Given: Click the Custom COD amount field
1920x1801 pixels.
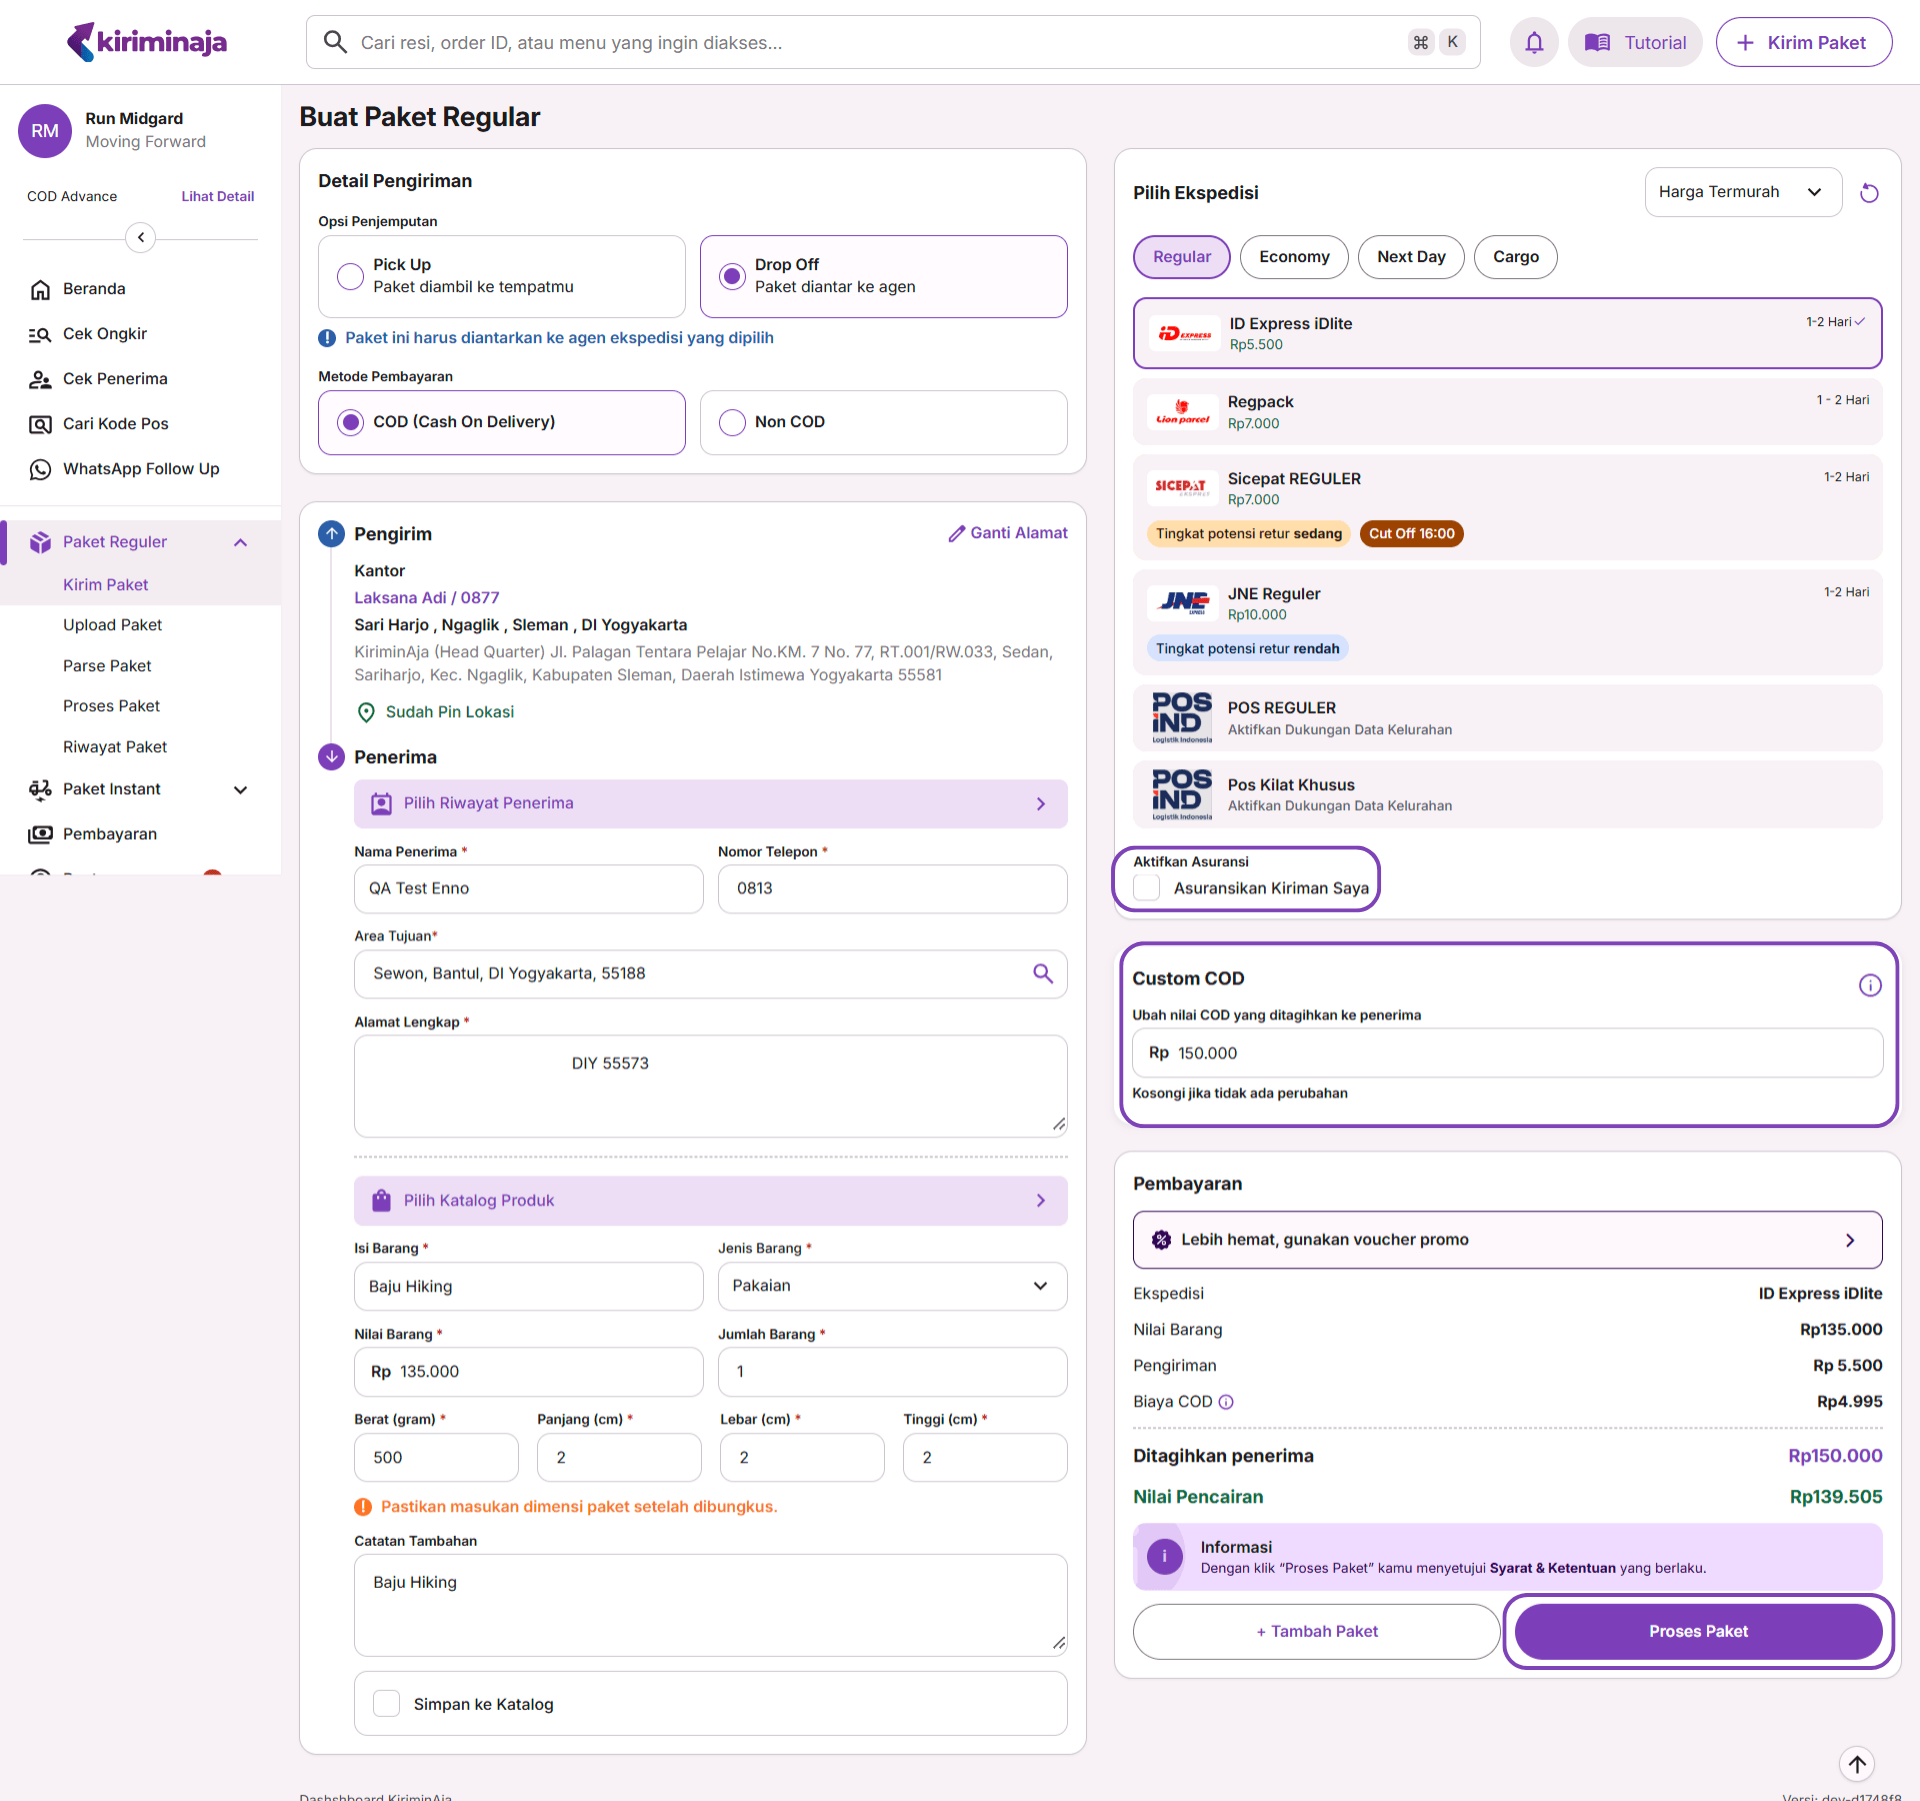Looking at the screenshot, I should [1506, 1053].
